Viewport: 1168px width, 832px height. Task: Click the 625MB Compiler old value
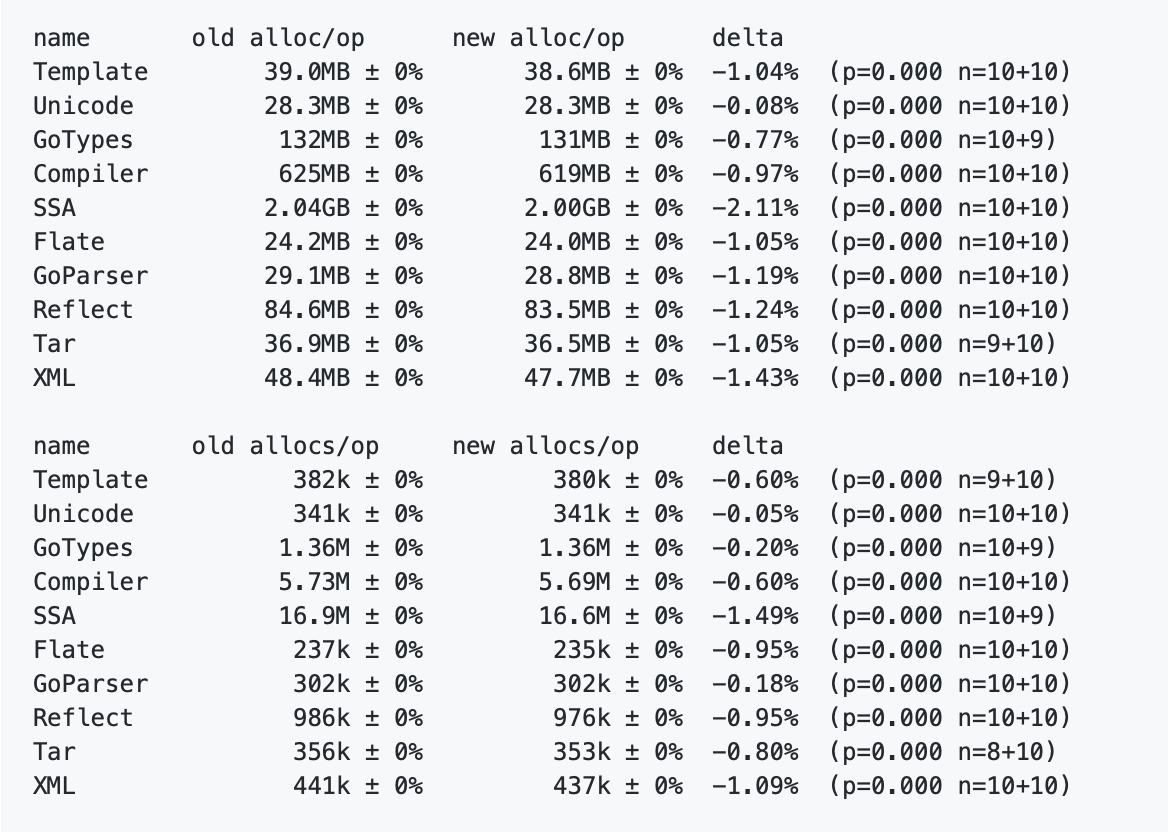[314, 174]
